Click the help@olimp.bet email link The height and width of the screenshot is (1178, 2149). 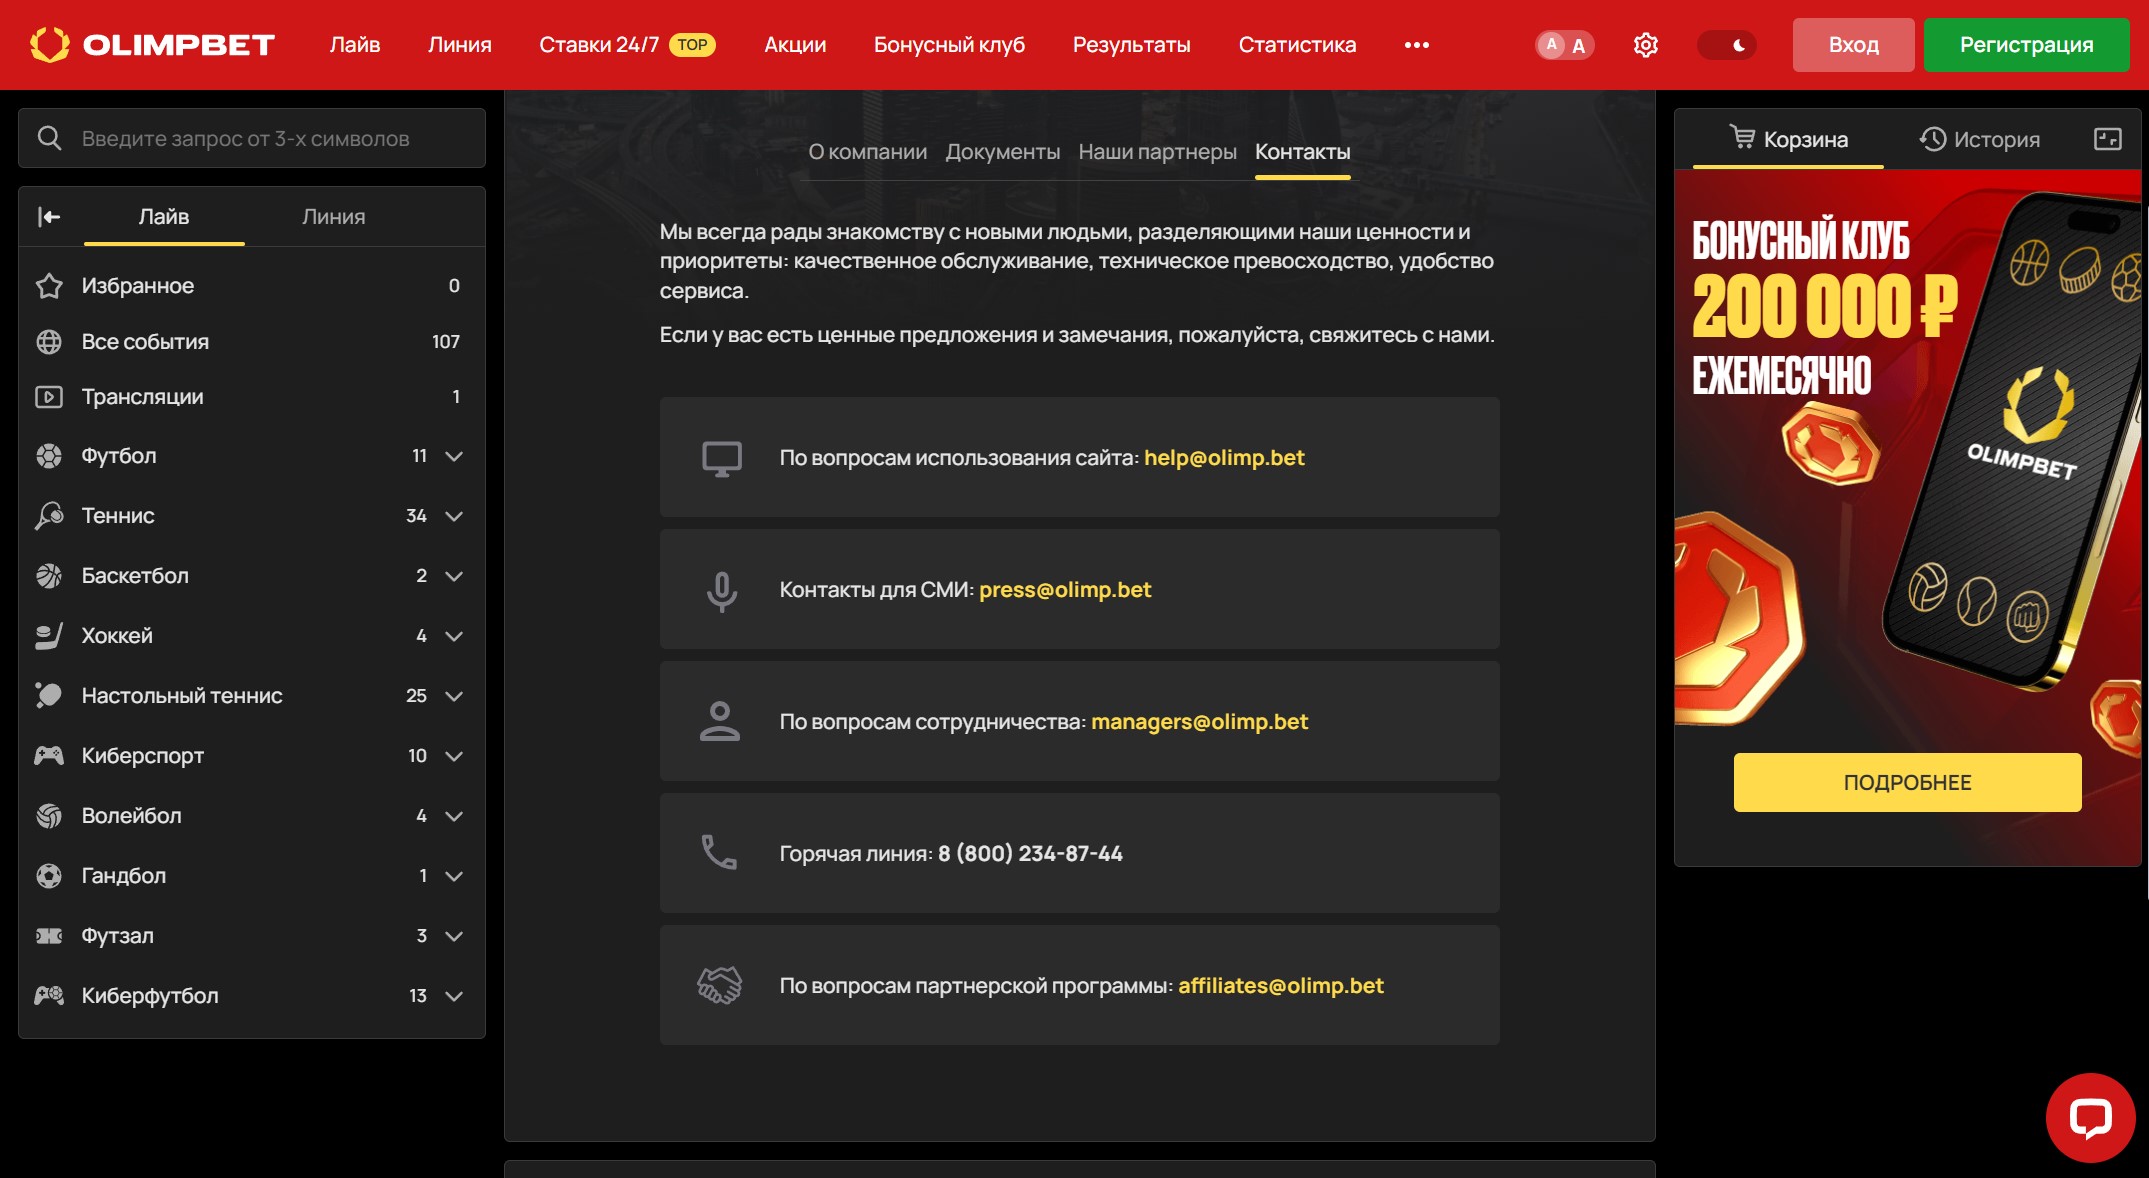click(x=1224, y=458)
